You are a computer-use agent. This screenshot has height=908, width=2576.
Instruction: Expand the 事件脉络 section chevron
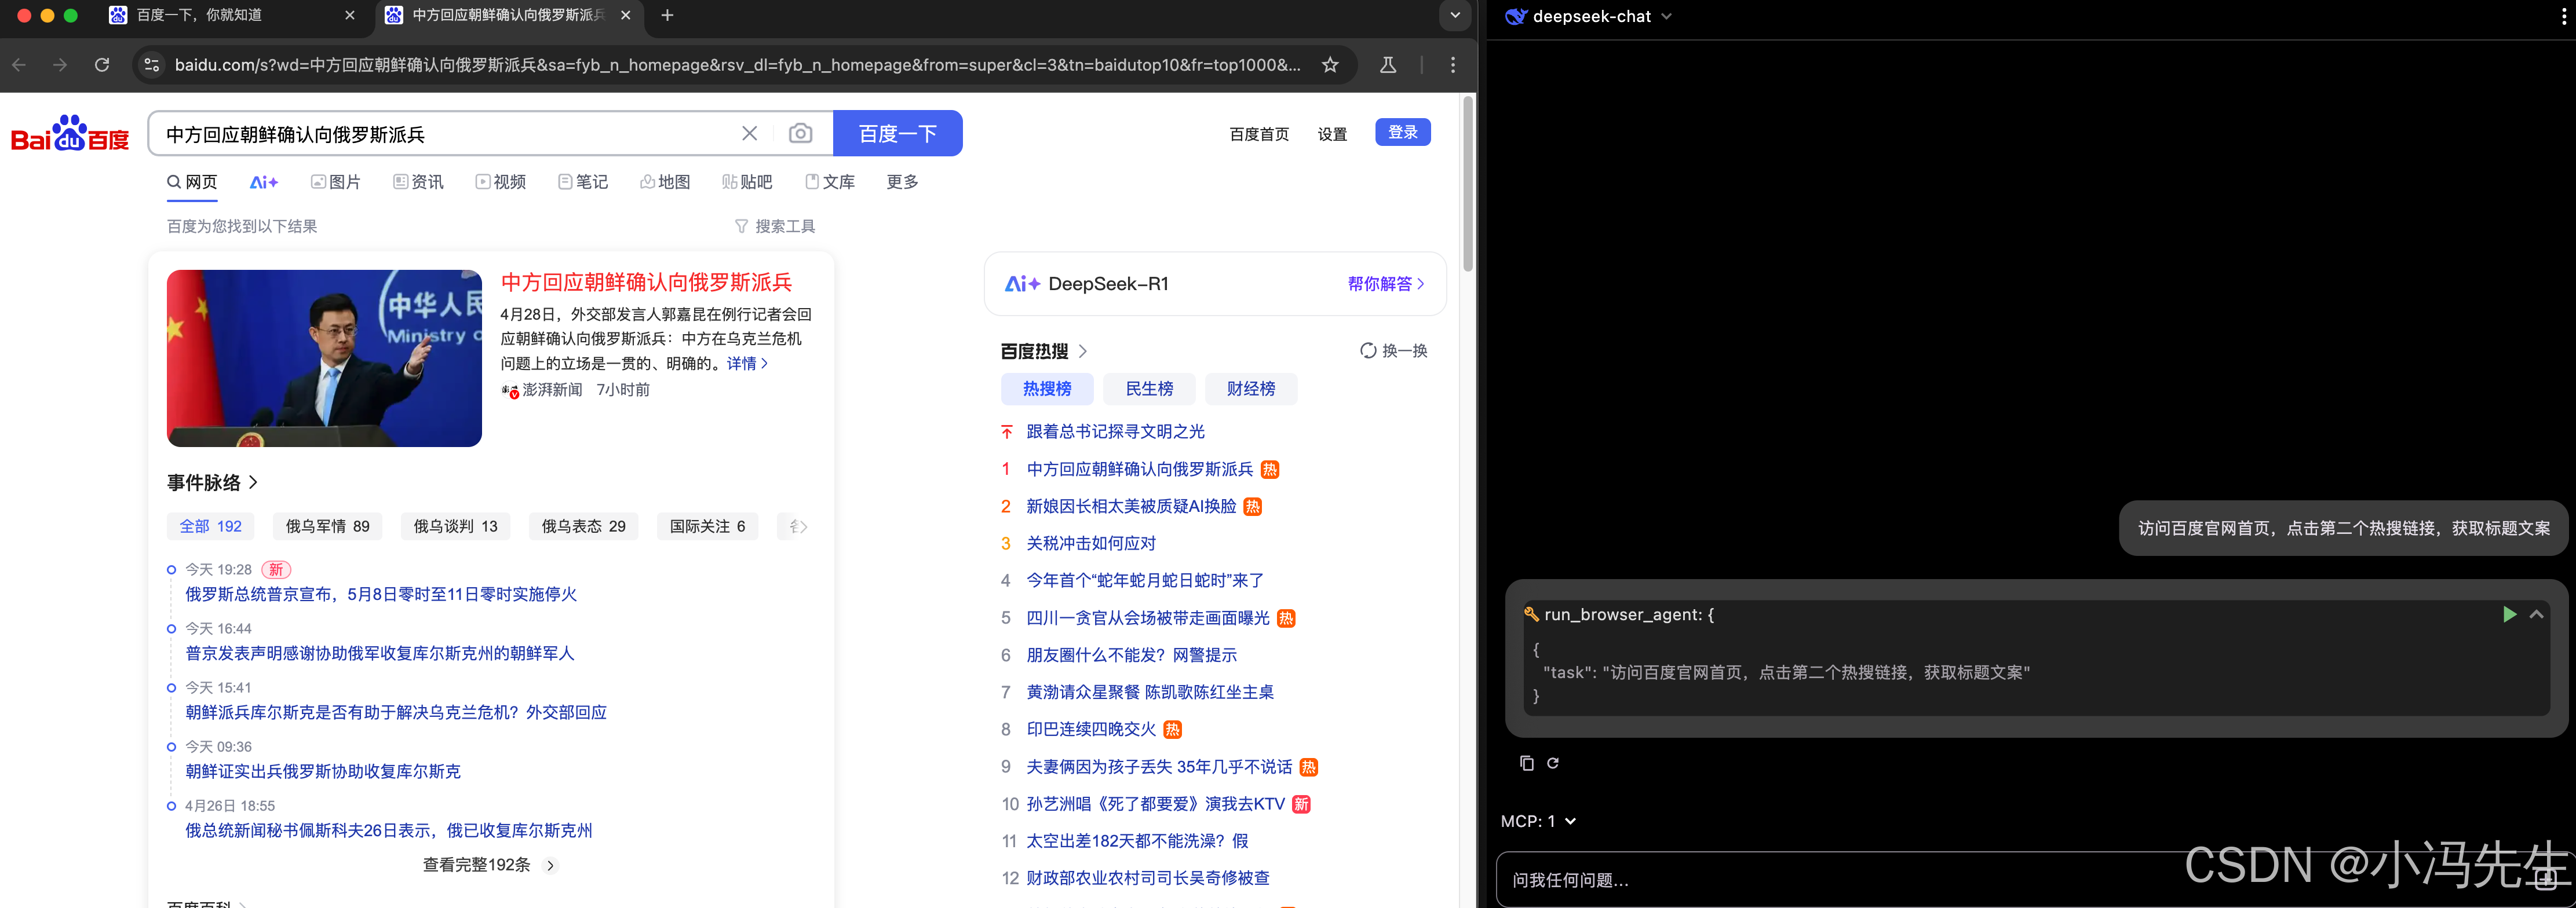click(x=254, y=482)
